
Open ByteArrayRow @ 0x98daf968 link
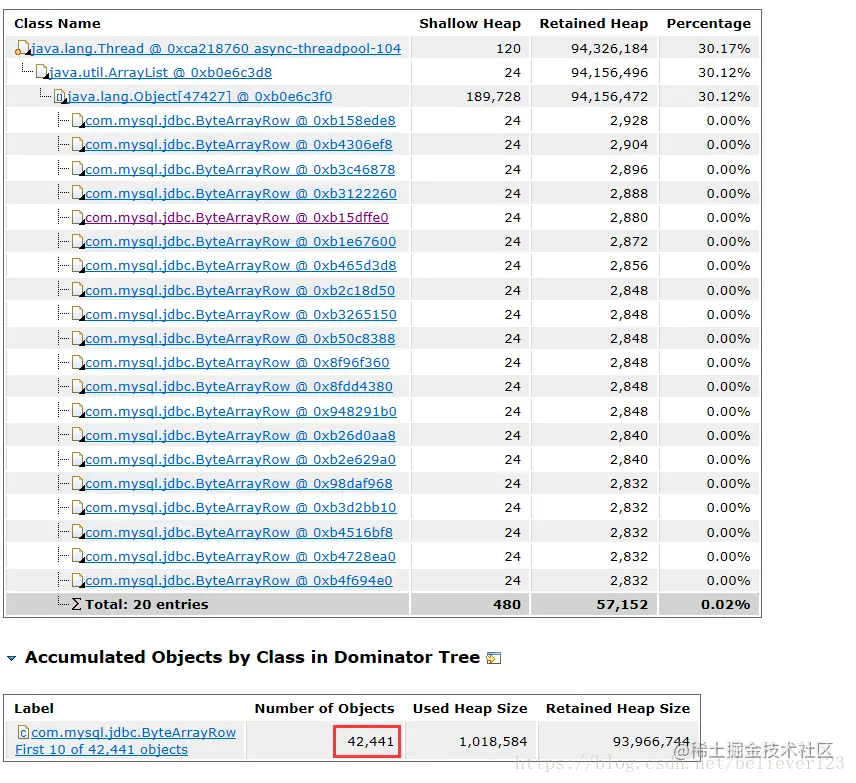point(239,484)
